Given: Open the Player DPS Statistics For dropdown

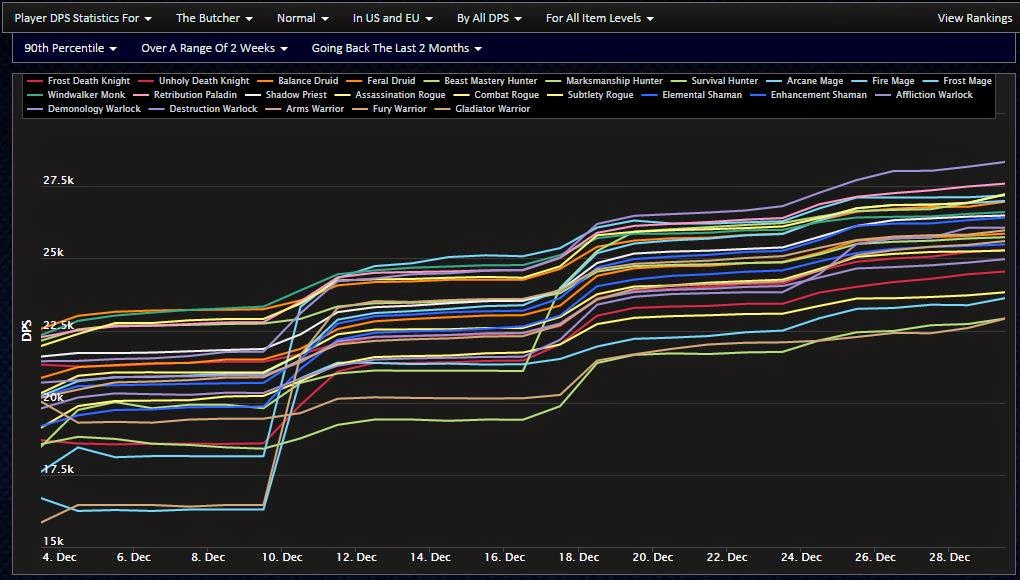Looking at the screenshot, I should (x=83, y=18).
